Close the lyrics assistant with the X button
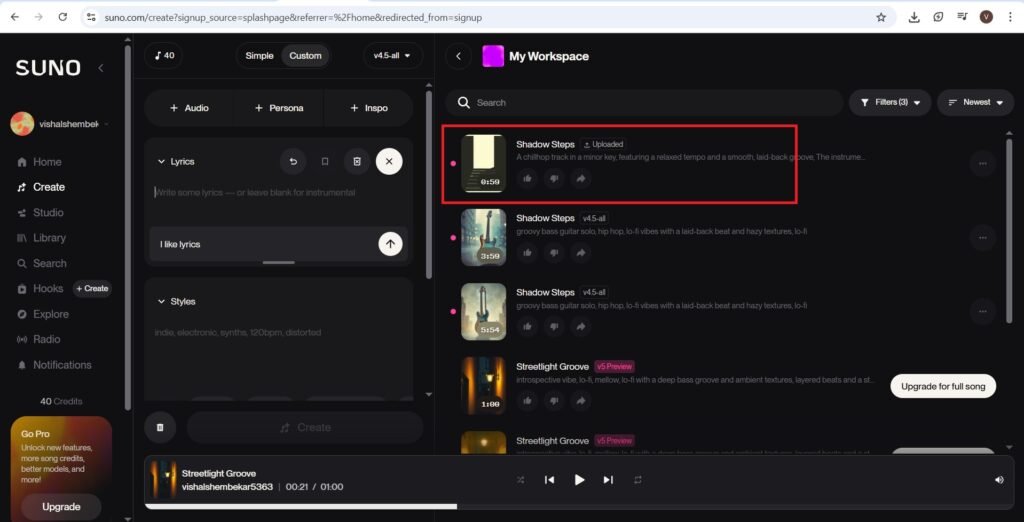1024x522 pixels. click(389, 161)
